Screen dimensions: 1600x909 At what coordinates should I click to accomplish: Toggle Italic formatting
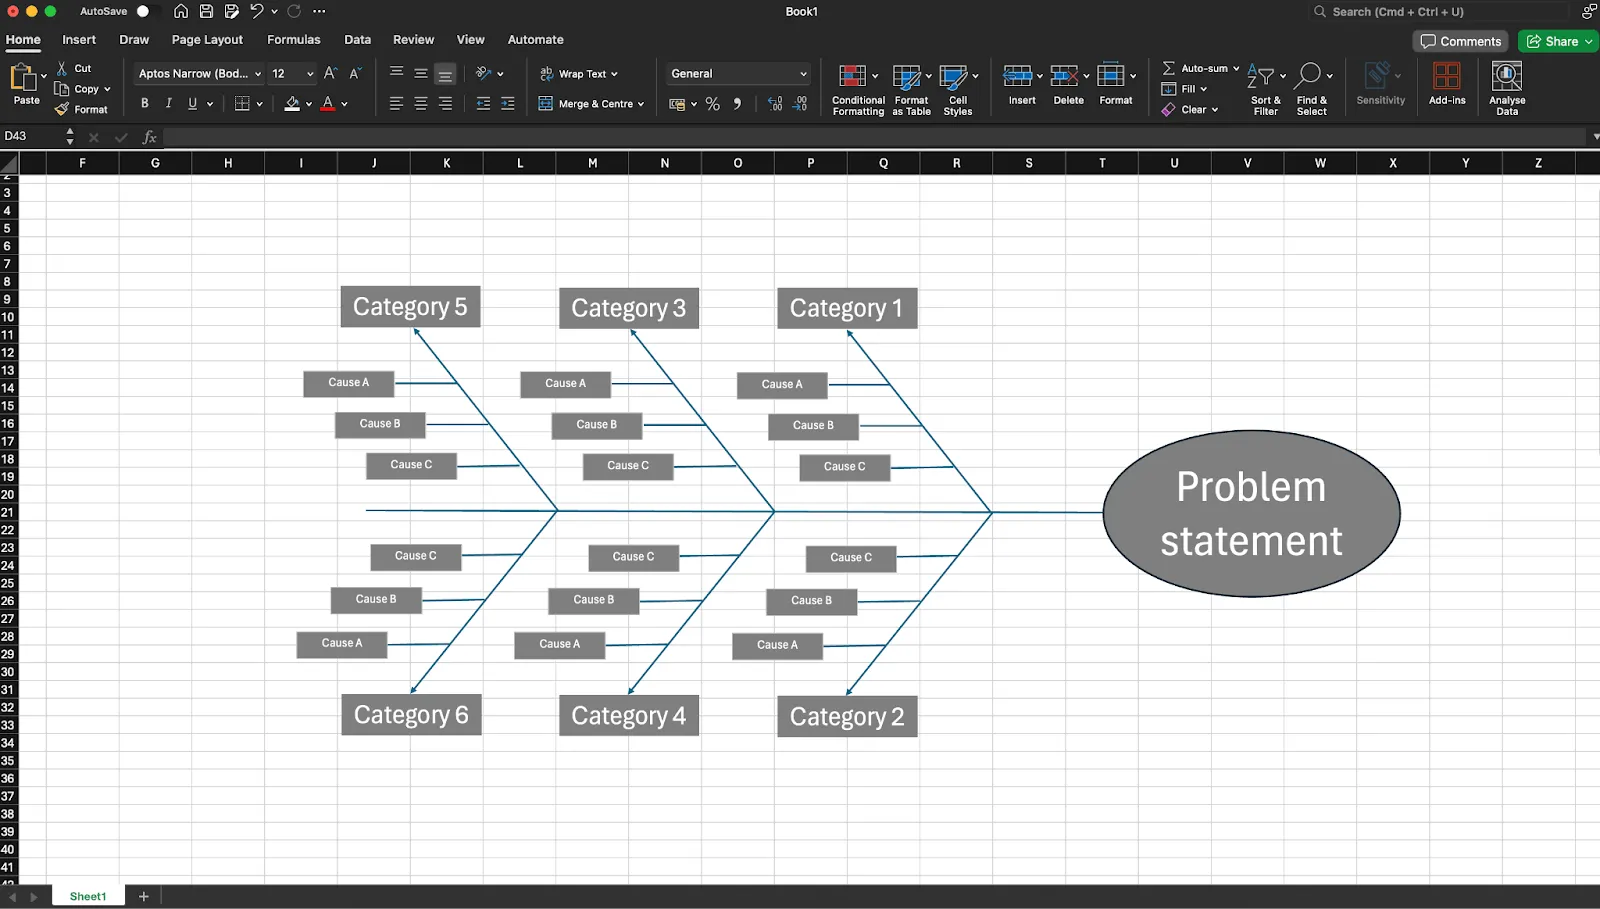169,103
